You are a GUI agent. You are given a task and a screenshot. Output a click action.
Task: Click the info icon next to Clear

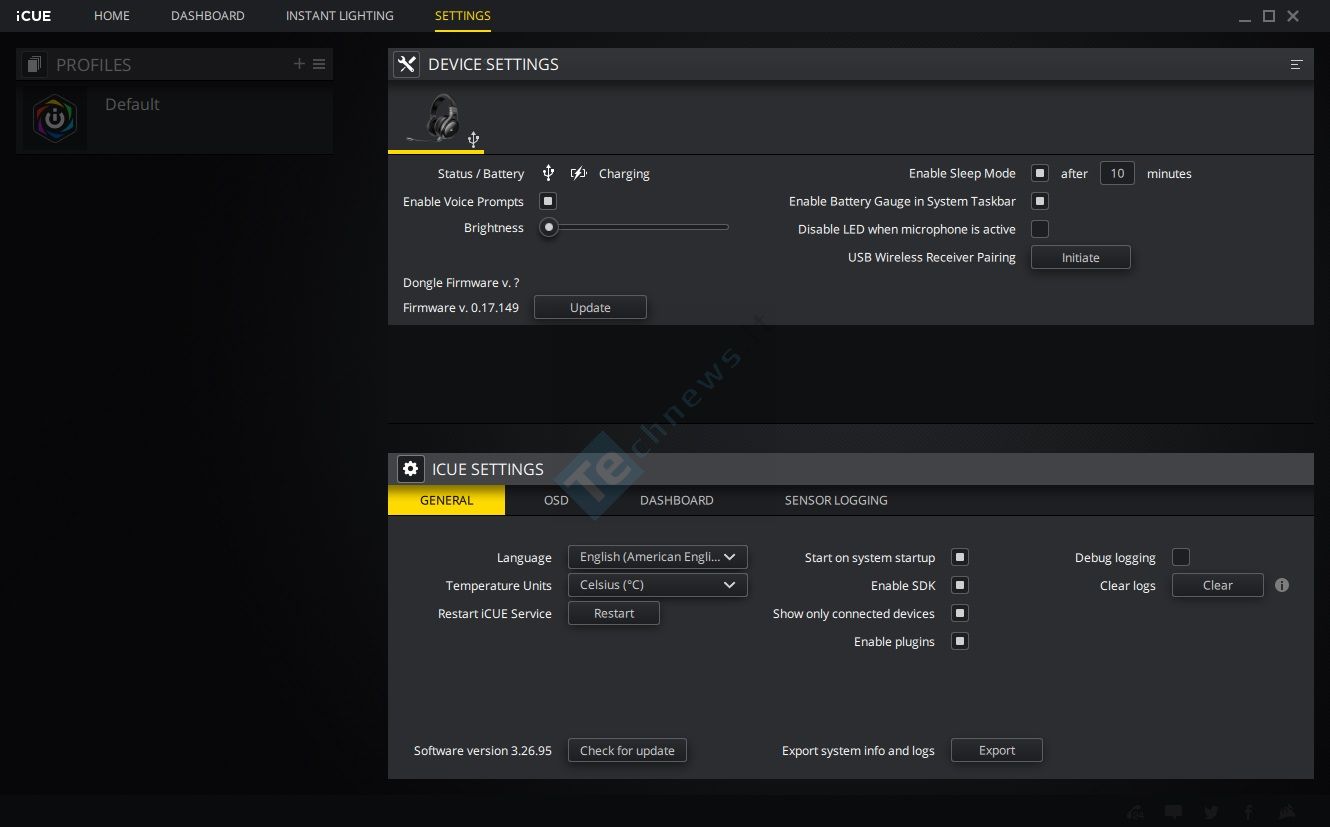pyautogui.click(x=1282, y=585)
